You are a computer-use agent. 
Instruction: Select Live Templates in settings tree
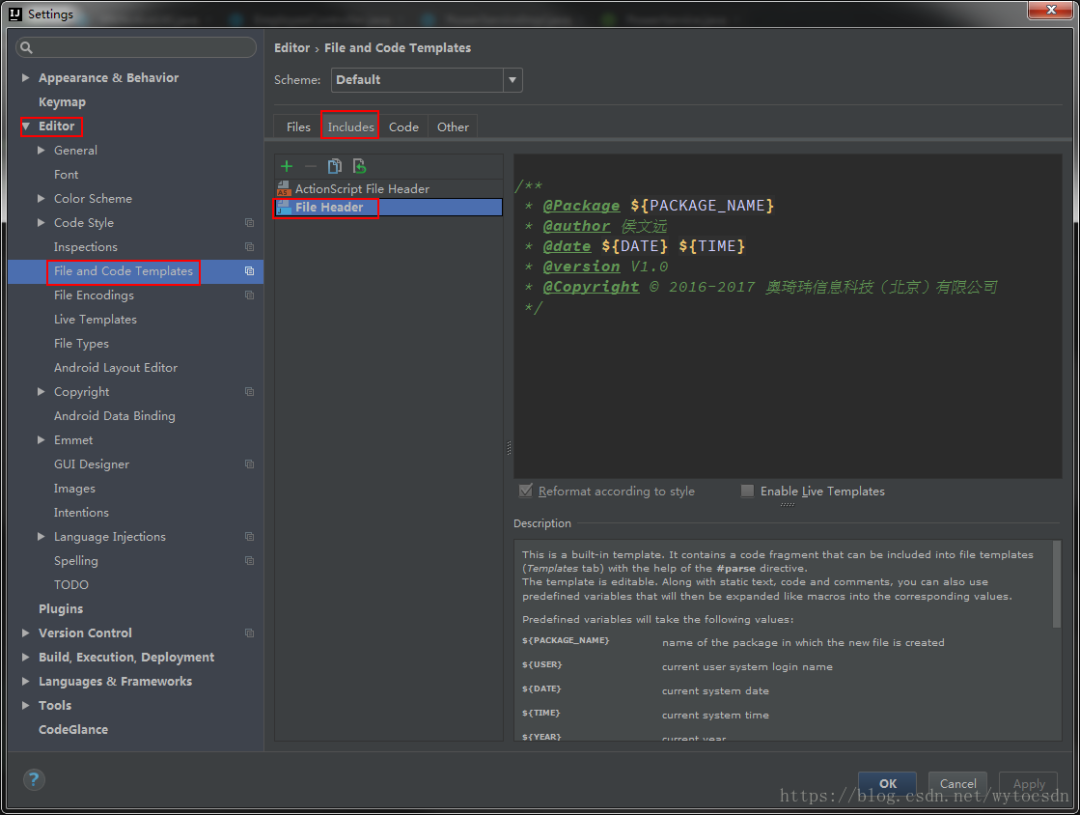[x=95, y=320]
